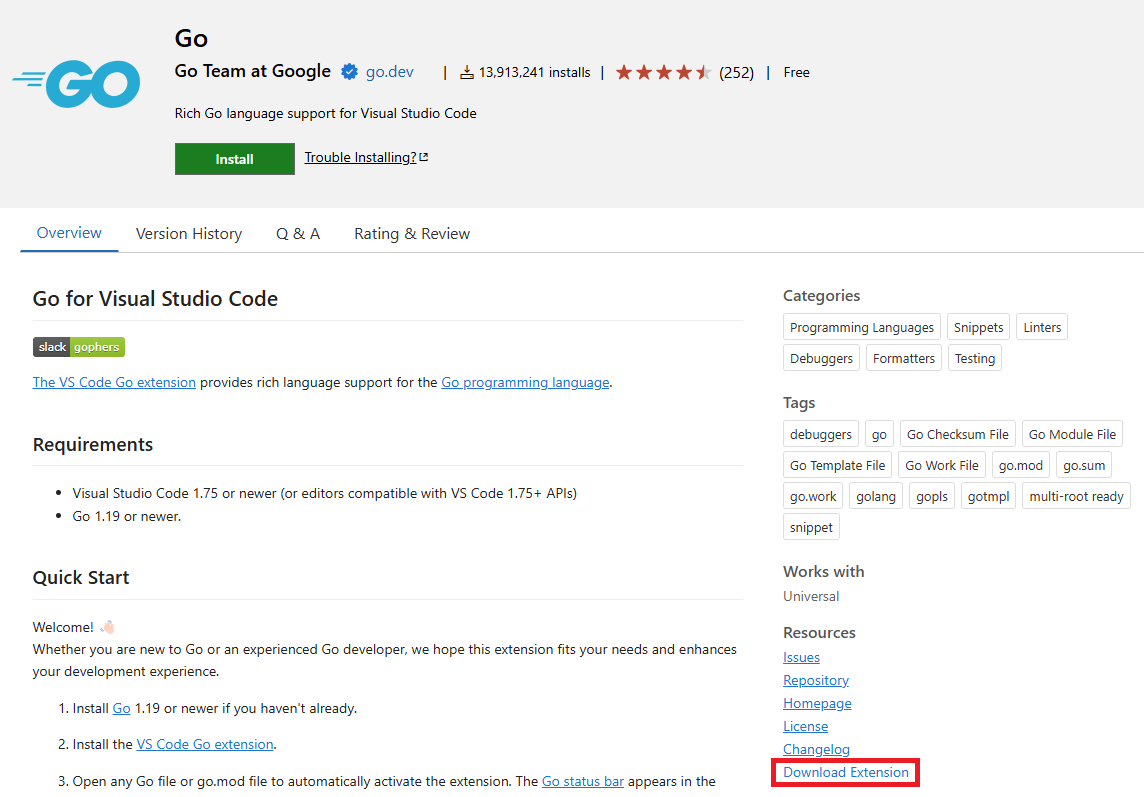Open the Repository resource link
The height and width of the screenshot is (797, 1144).
click(x=816, y=680)
